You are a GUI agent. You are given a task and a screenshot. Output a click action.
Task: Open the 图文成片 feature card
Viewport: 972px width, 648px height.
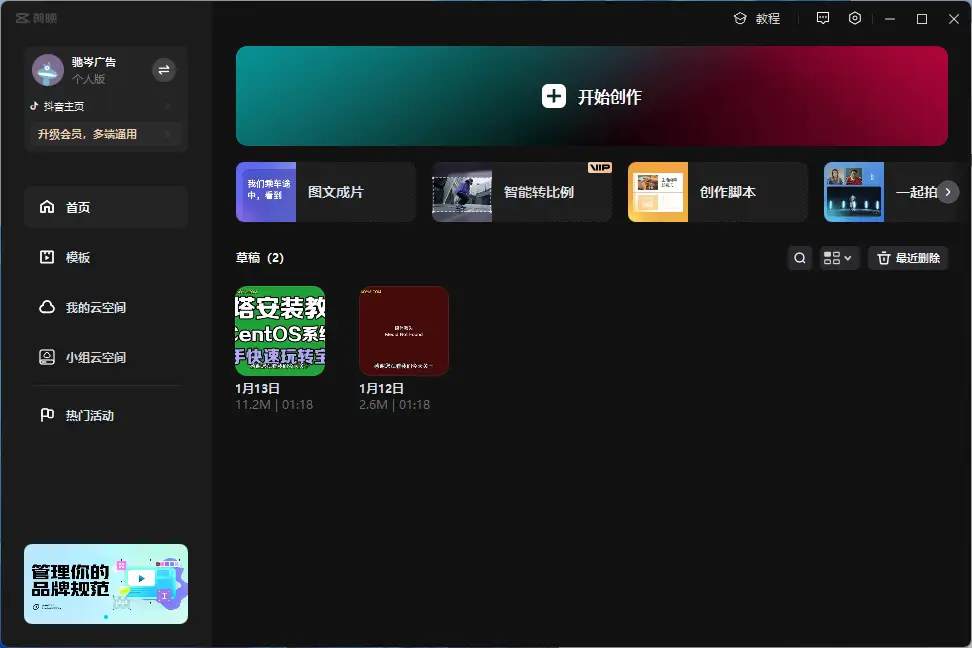click(326, 192)
